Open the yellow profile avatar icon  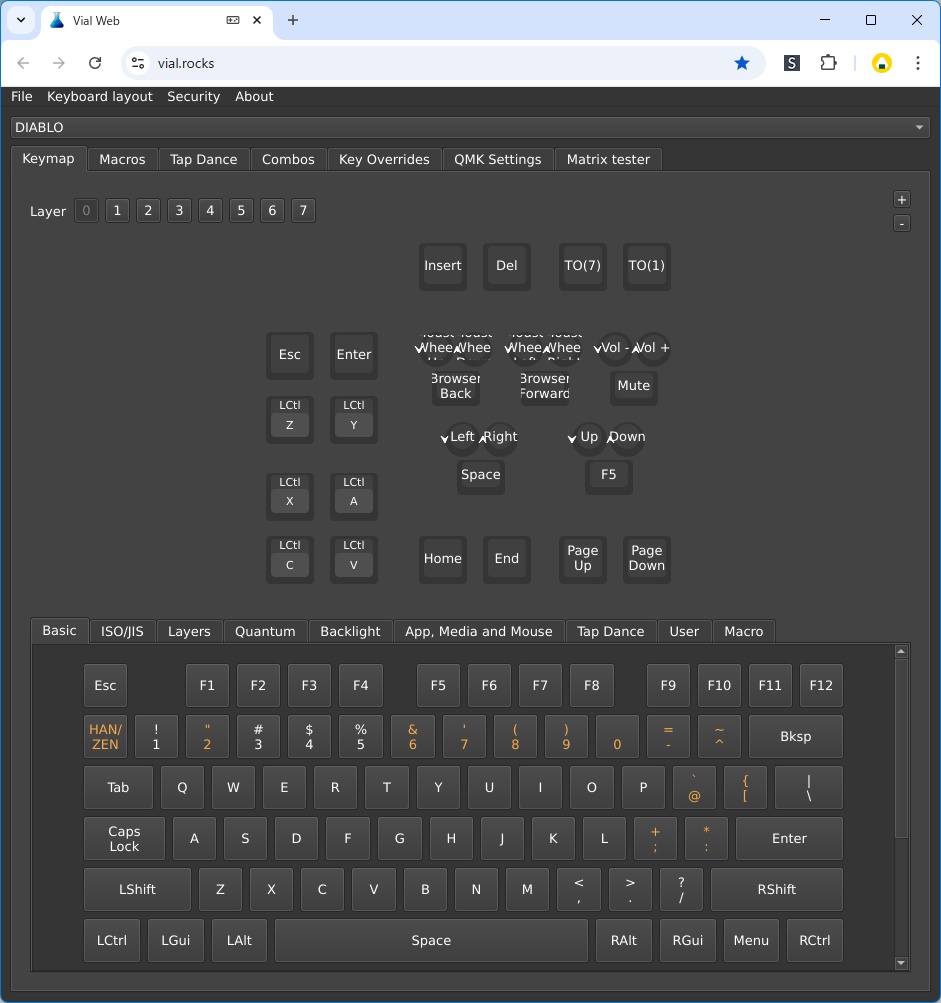tap(882, 63)
